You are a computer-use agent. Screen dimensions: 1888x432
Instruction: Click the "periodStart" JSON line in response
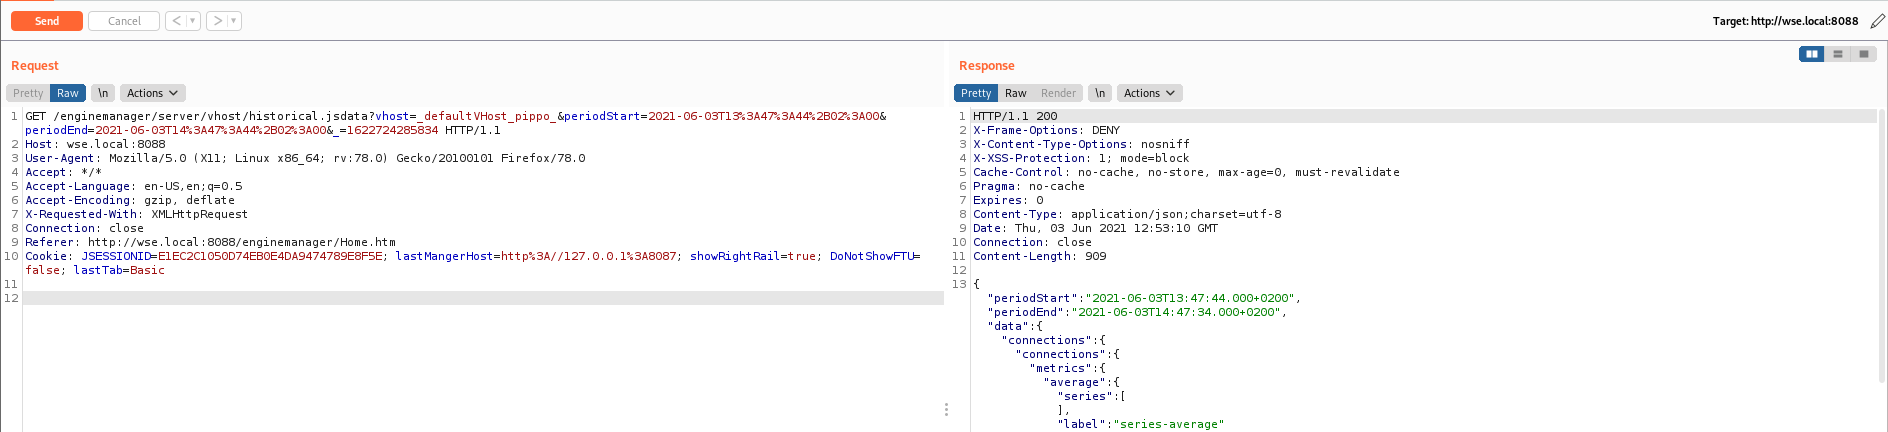coord(1144,298)
